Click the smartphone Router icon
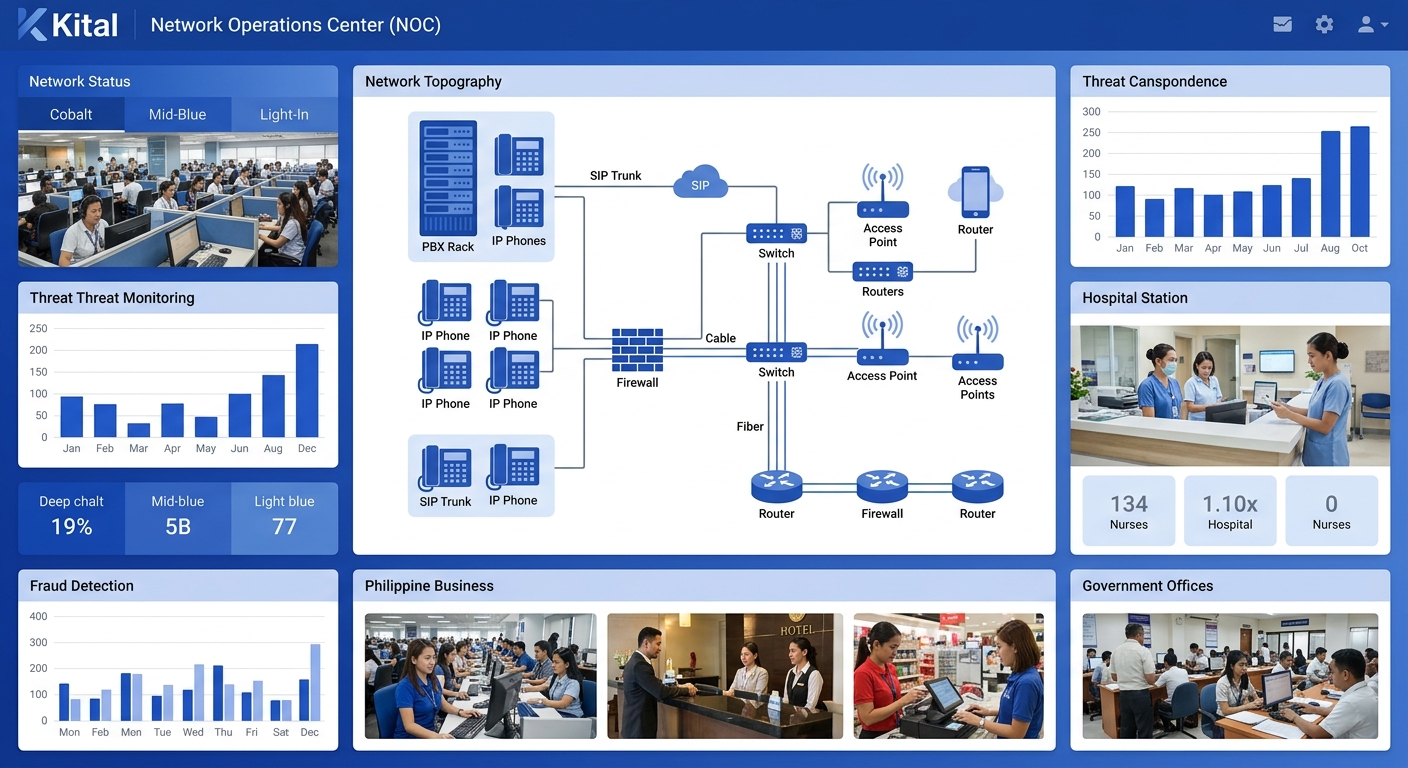Image resolution: width=1408 pixels, height=768 pixels. point(975,192)
